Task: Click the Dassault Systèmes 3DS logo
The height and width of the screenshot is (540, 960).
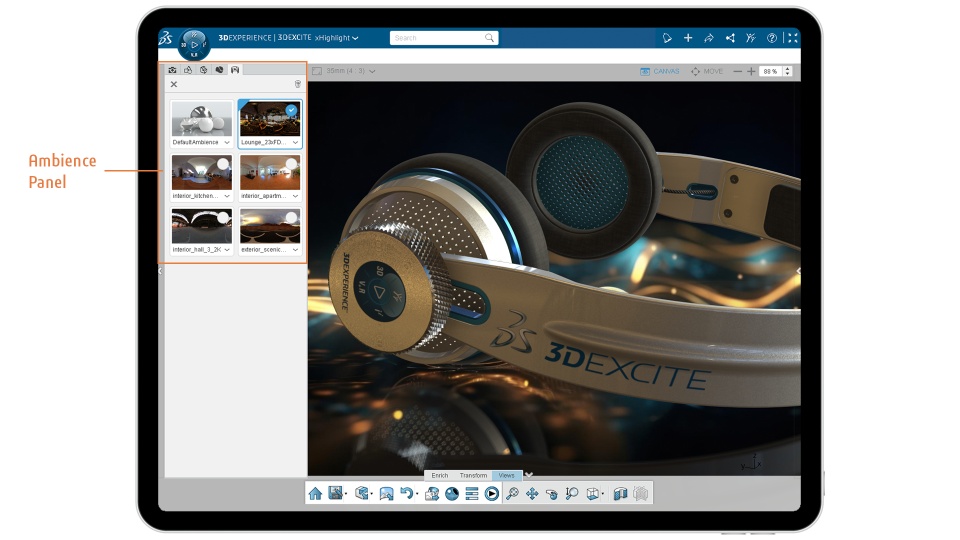Action: tap(165, 38)
